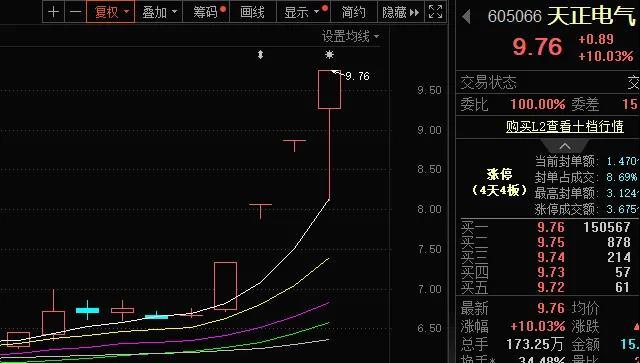Screen dimensions: 640x363
Task: Open 设置均线 moving average settings
Action: [x=351, y=36]
